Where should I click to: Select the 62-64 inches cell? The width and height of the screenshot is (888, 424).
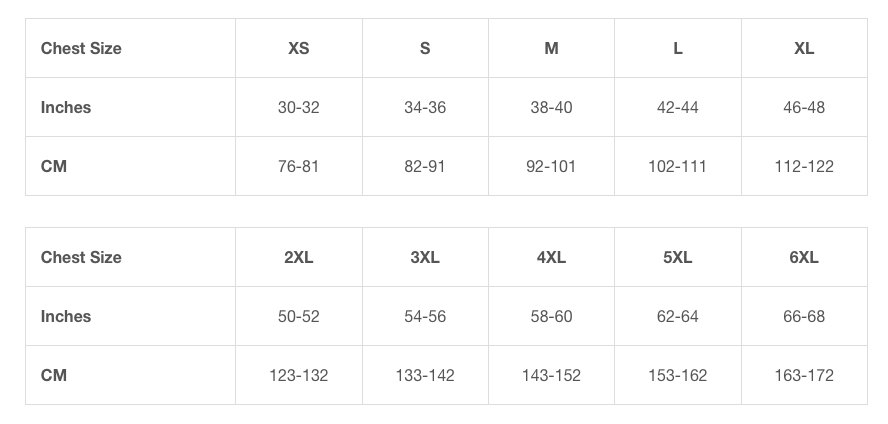678,316
